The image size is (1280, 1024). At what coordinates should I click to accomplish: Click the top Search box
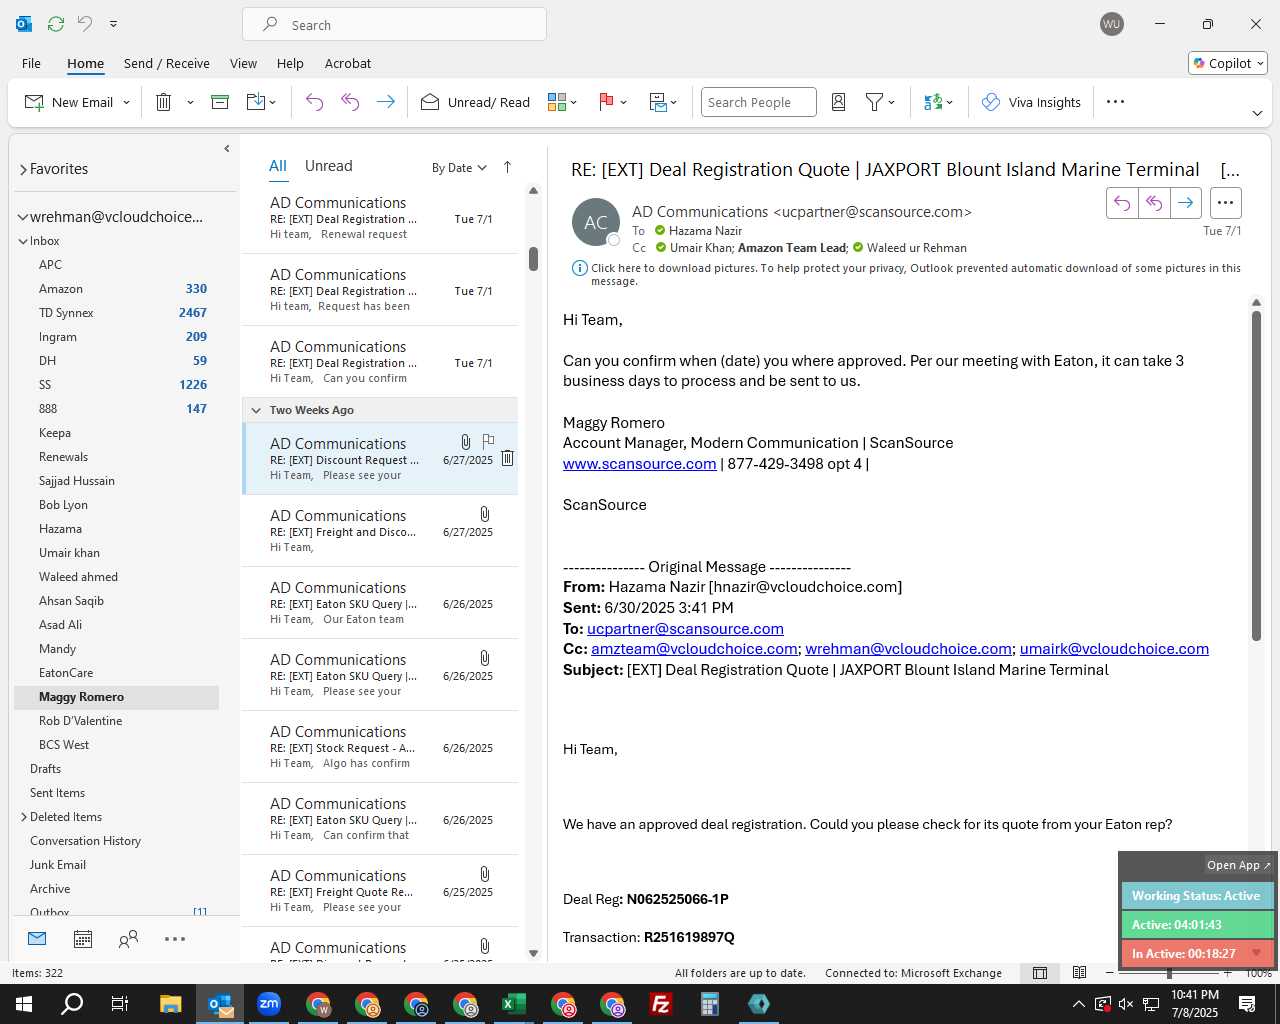pos(394,24)
